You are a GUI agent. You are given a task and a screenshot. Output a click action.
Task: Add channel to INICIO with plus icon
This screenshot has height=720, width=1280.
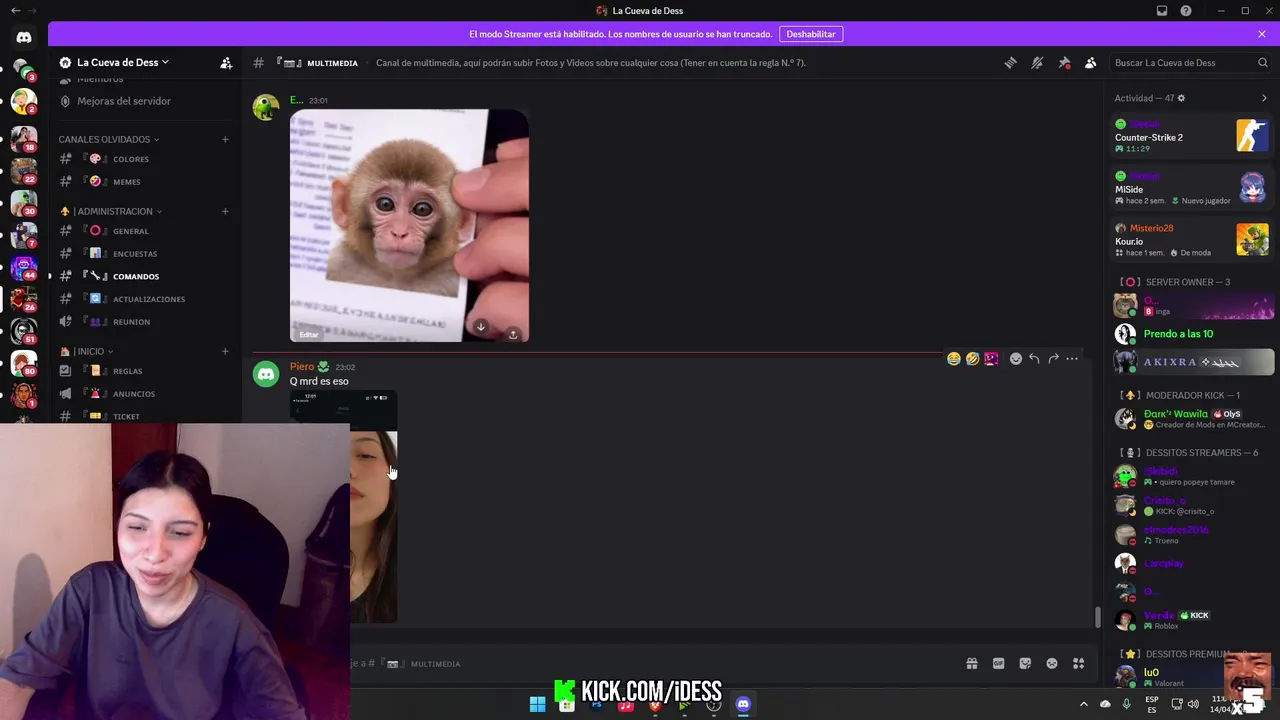[225, 351]
